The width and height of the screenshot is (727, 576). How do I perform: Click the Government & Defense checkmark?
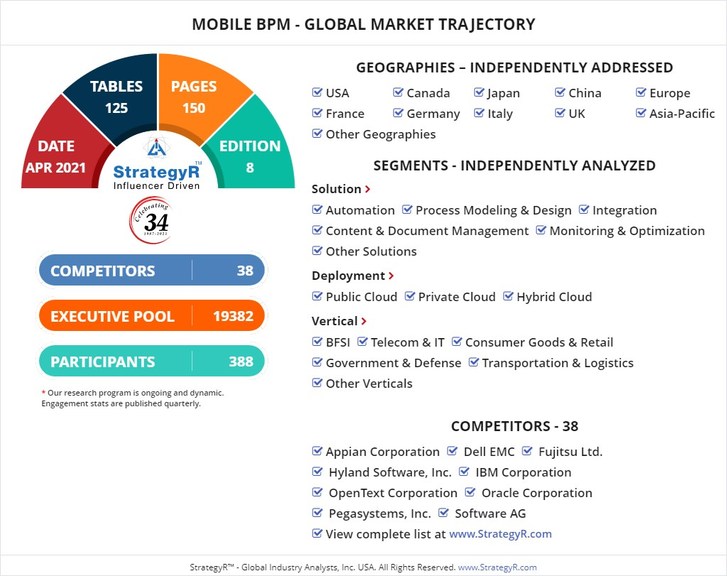pyautogui.click(x=317, y=362)
